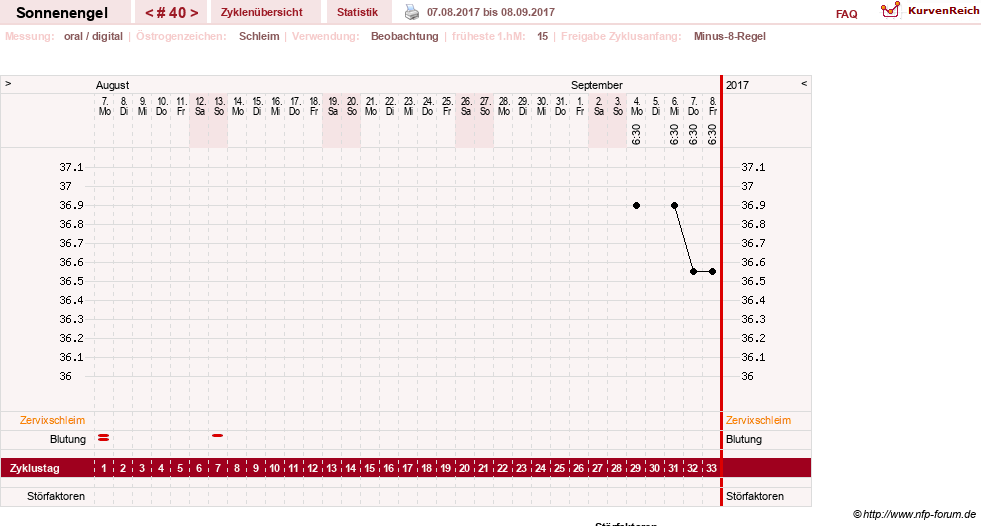
Task: Open the FAQ link
Action: pyautogui.click(x=846, y=14)
